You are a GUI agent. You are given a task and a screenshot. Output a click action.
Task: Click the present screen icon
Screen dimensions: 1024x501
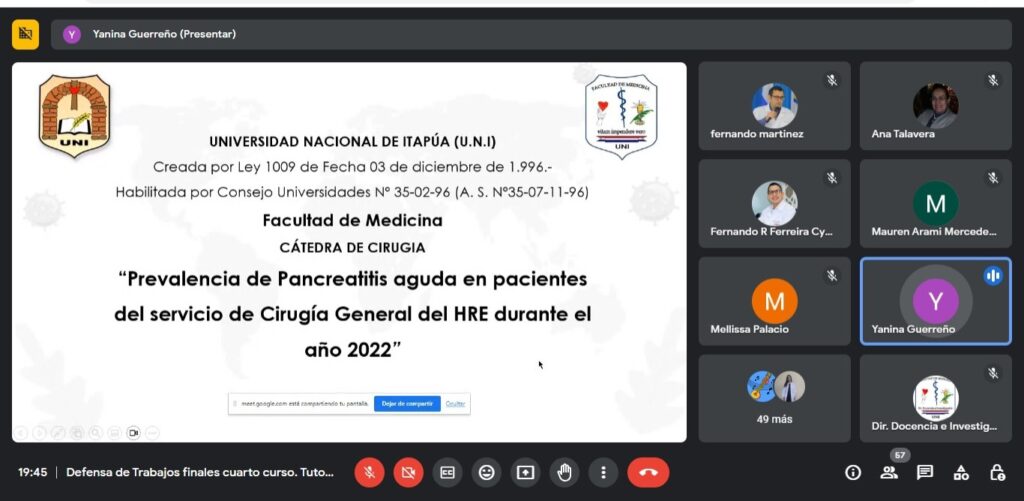click(x=525, y=472)
